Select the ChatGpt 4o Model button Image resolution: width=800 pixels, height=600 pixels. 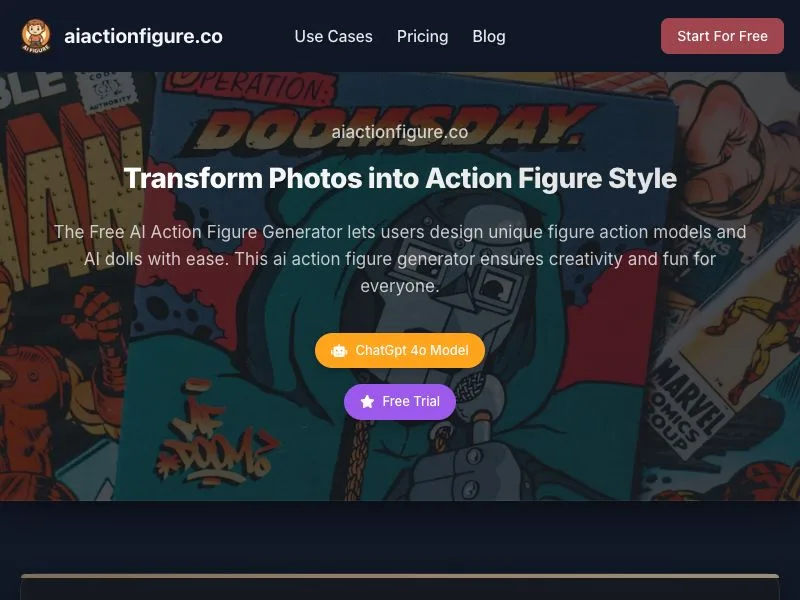[x=399, y=351]
